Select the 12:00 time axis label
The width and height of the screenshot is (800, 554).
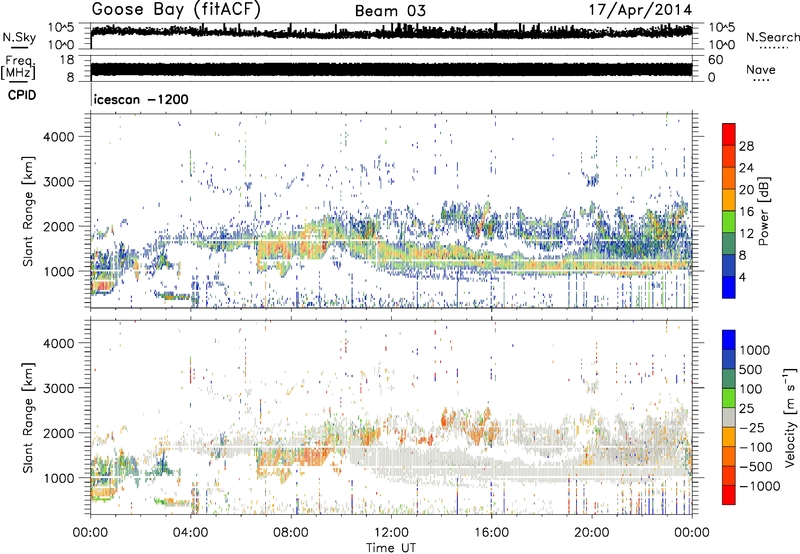pyautogui.click(x=391, y=533)
